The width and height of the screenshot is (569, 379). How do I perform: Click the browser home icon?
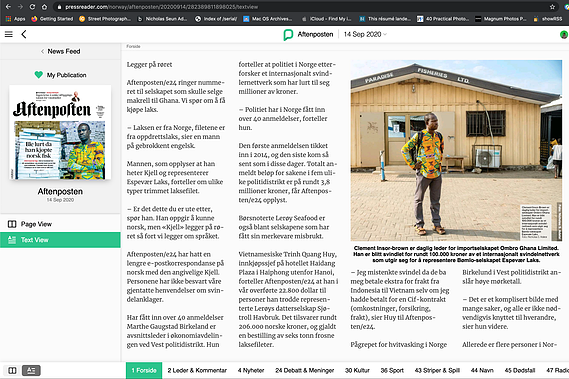(44, 7)
